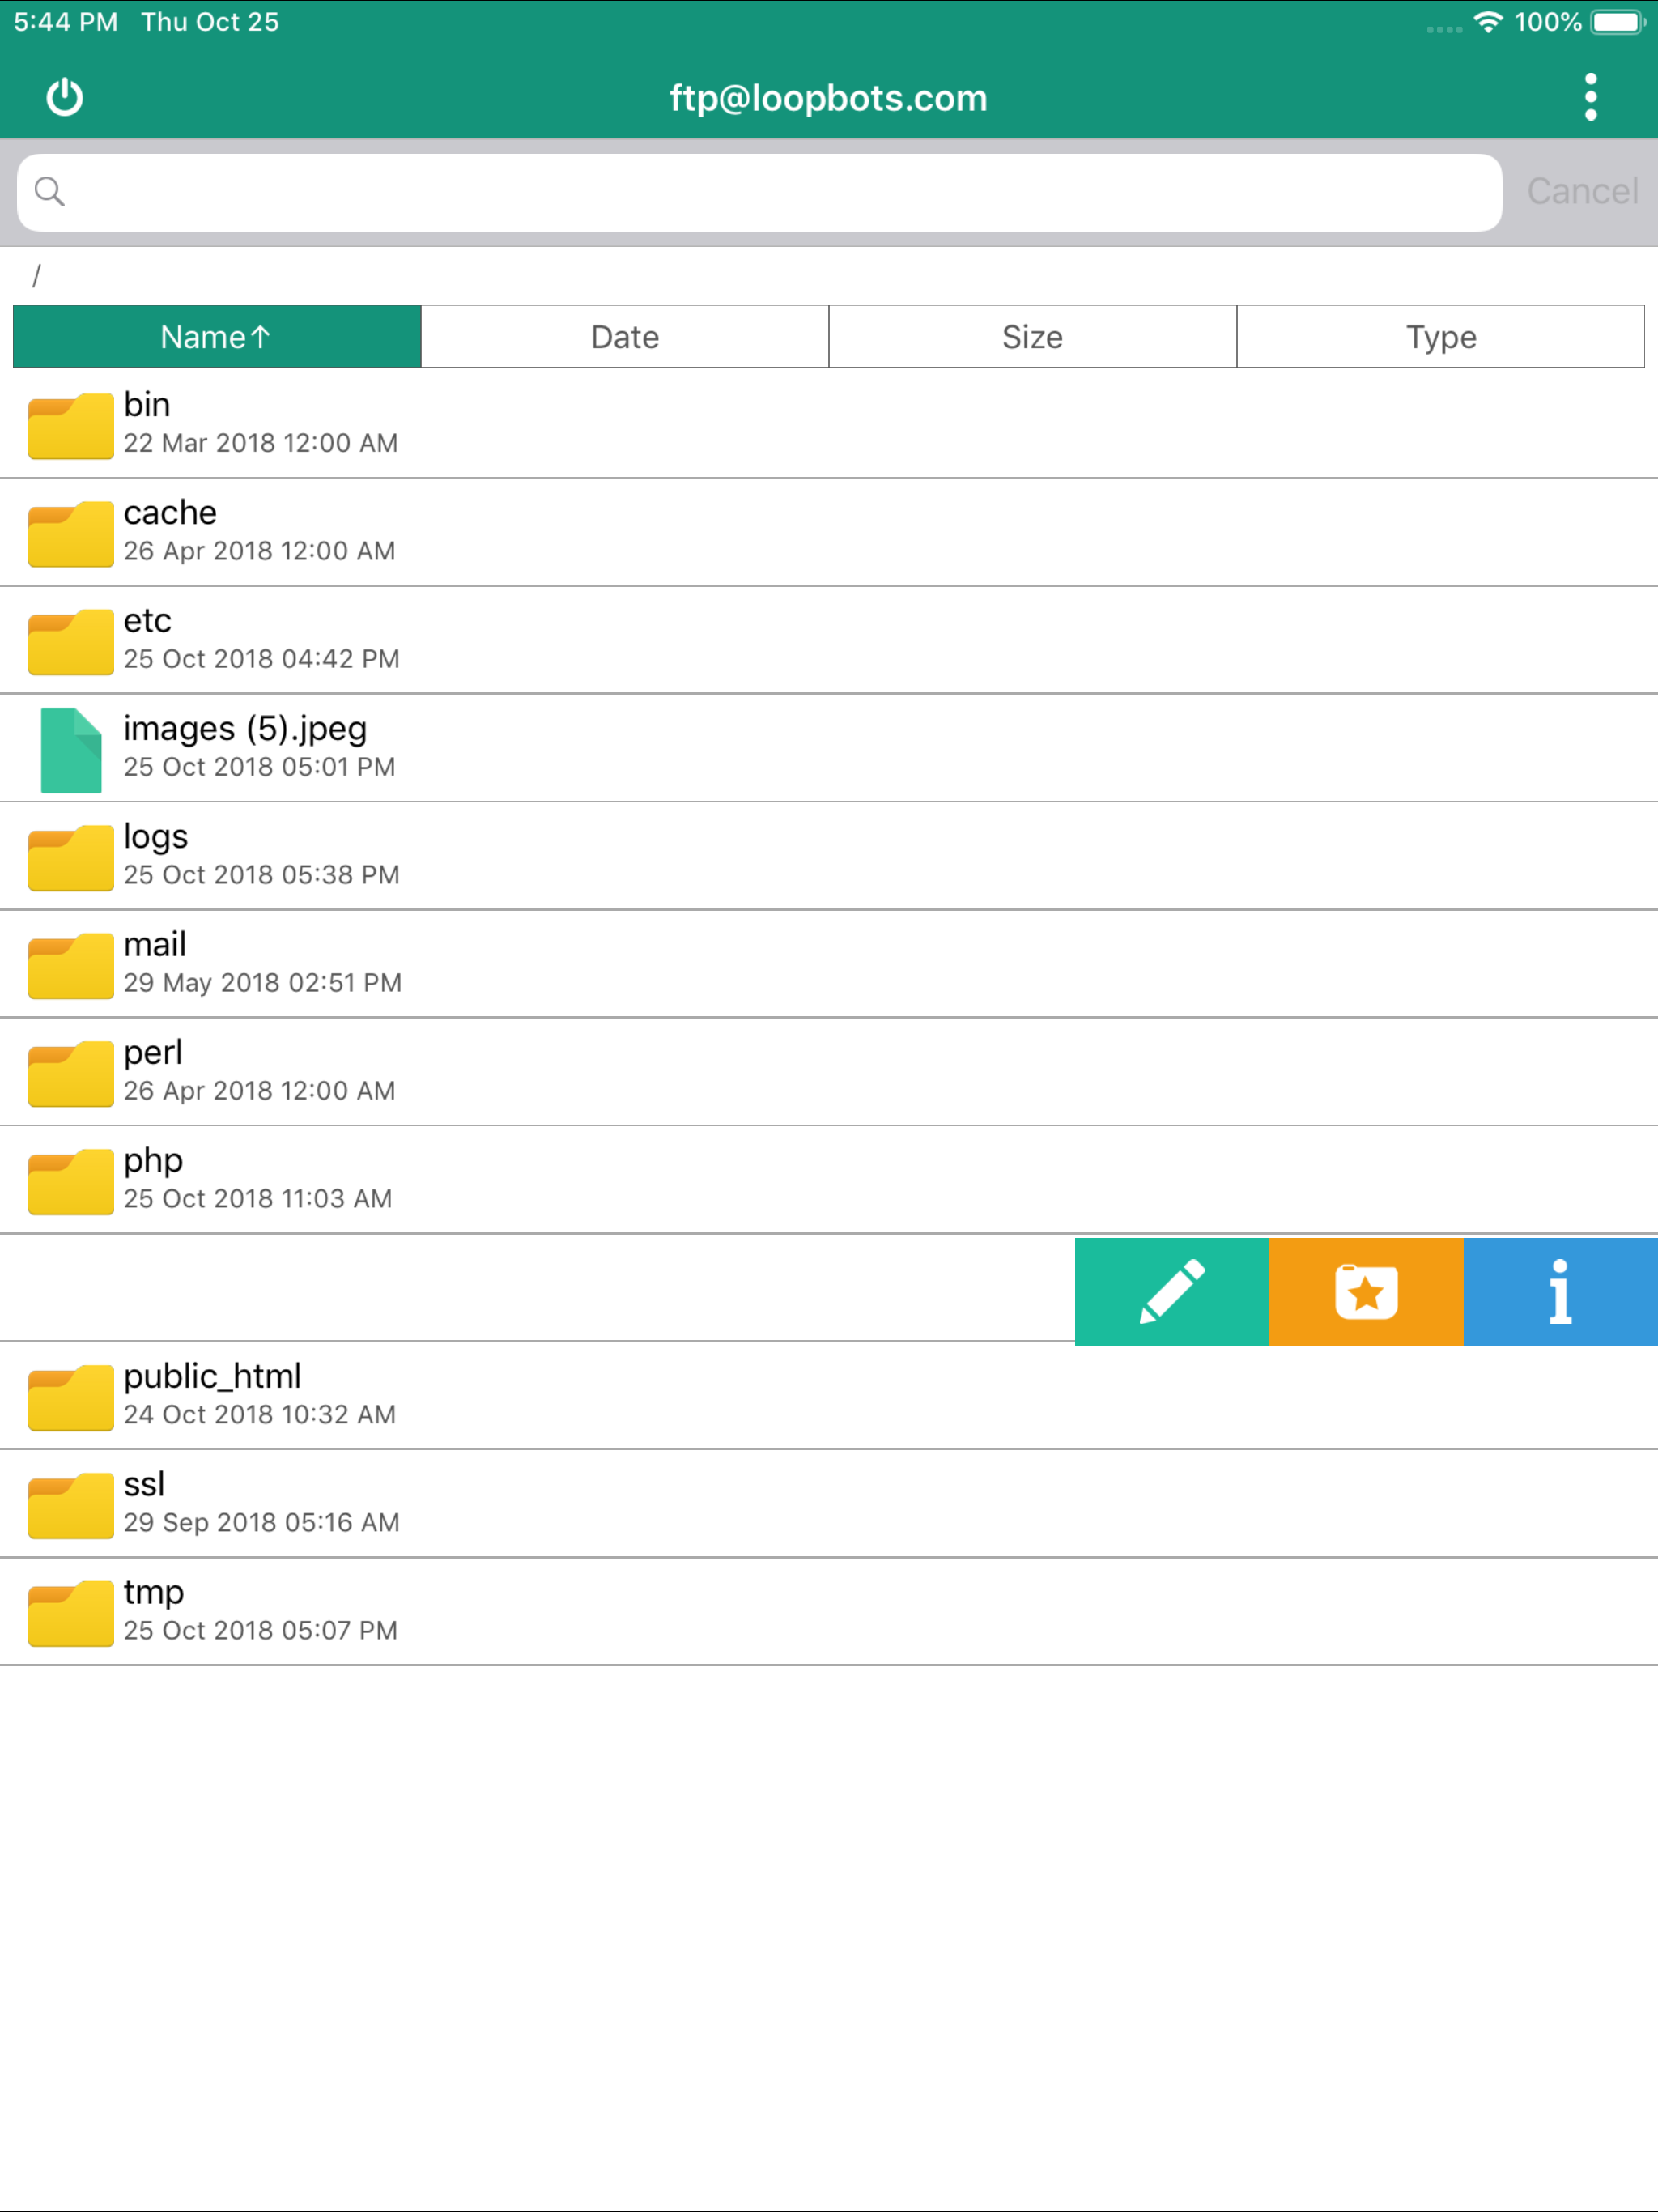
Task: Tap the green images (5).jpeg file icon
Action: (x=70, y=749)
